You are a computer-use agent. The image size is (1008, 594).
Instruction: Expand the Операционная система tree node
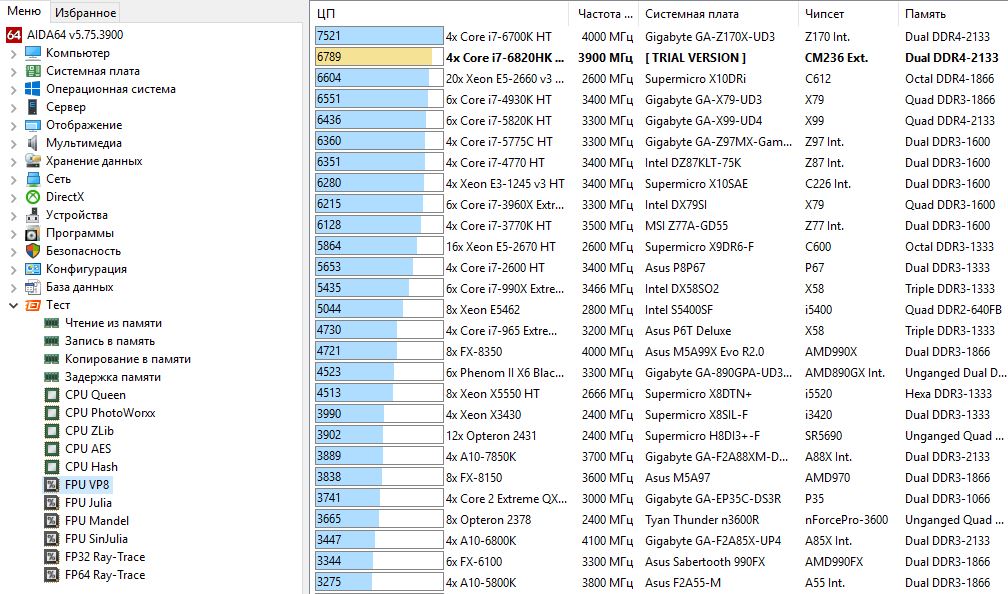coord(14,89)
